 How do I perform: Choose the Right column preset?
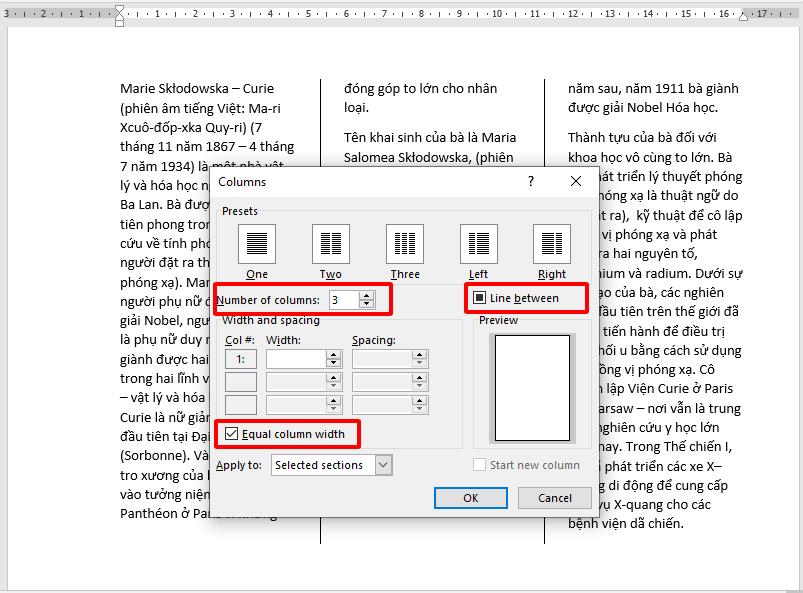552,245
